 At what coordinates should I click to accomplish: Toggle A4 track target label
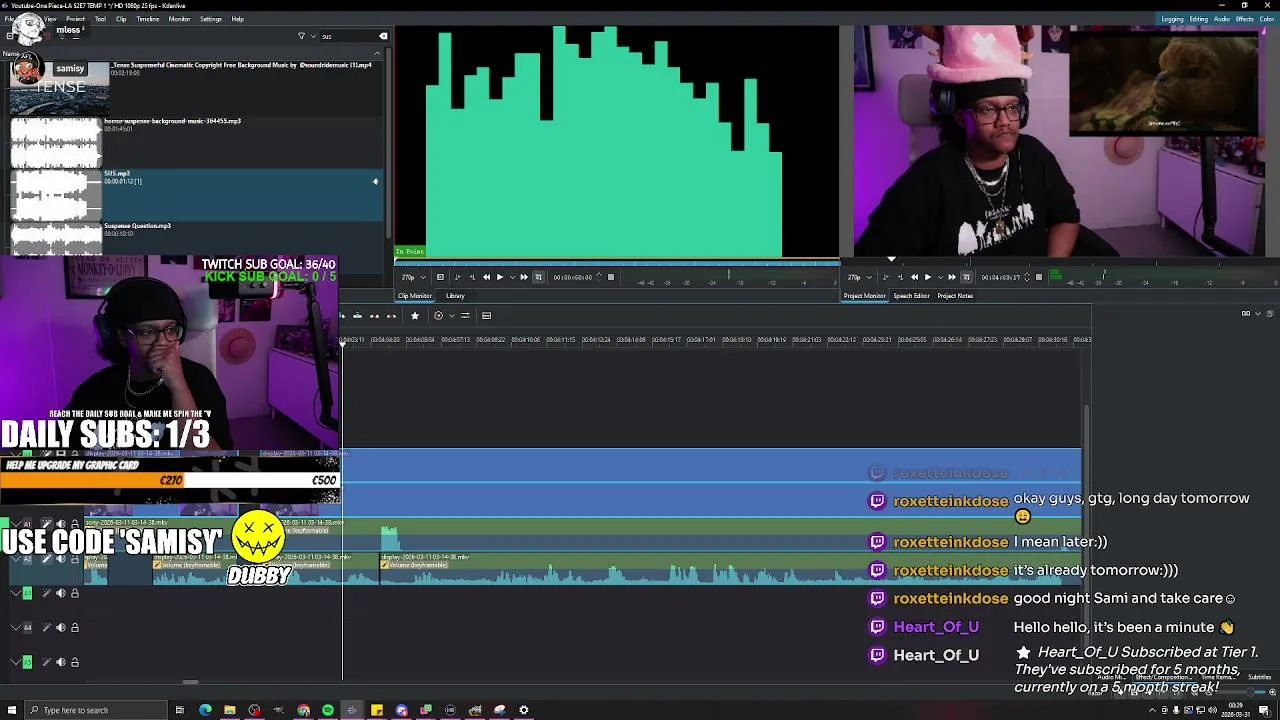tap(27, 628)
